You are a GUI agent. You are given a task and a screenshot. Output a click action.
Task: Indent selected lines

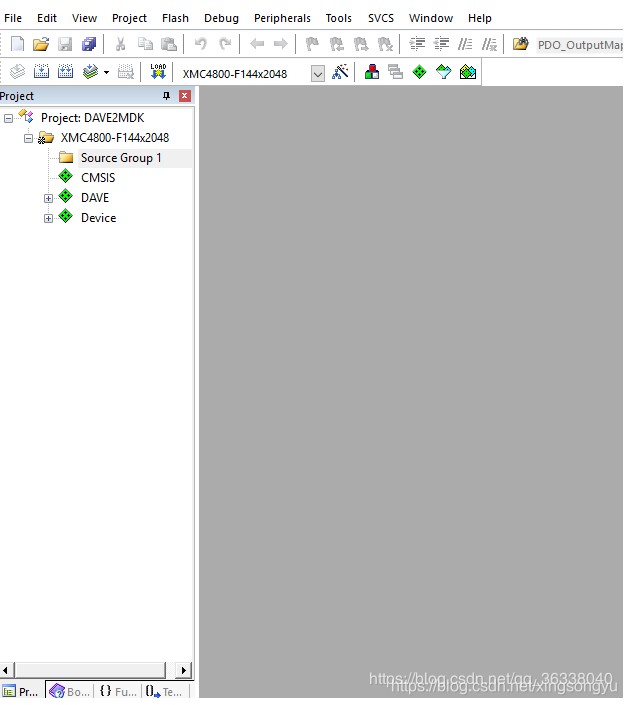417,44
